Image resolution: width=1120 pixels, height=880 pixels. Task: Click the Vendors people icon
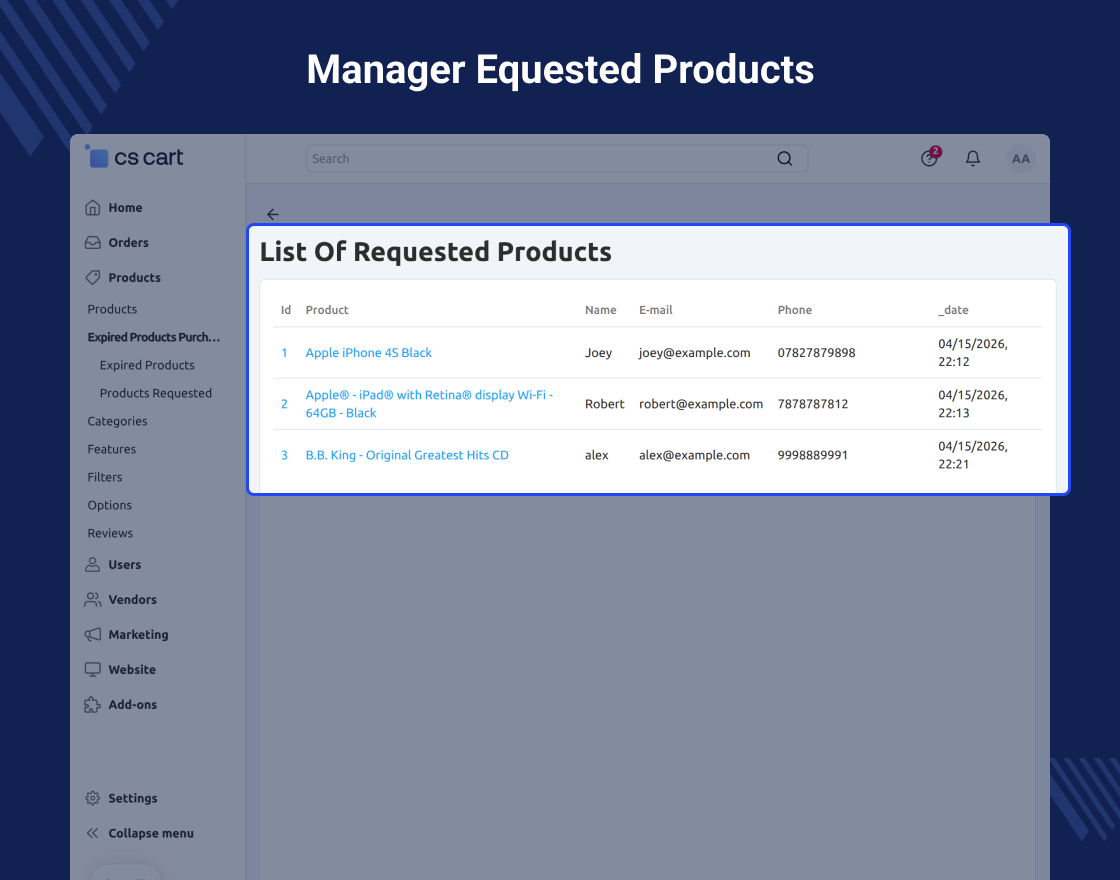pyautogui.click(x=93, y=600)
